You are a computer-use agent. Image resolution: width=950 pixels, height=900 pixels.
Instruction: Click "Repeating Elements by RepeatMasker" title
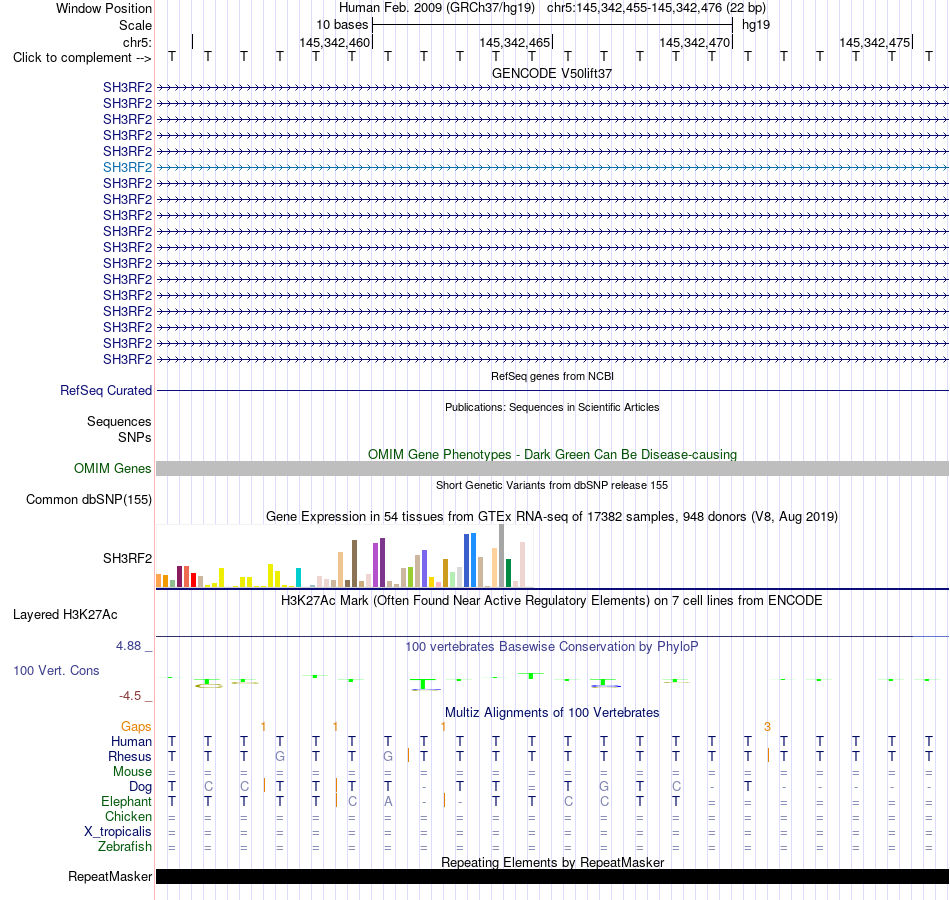pos(552,862)
